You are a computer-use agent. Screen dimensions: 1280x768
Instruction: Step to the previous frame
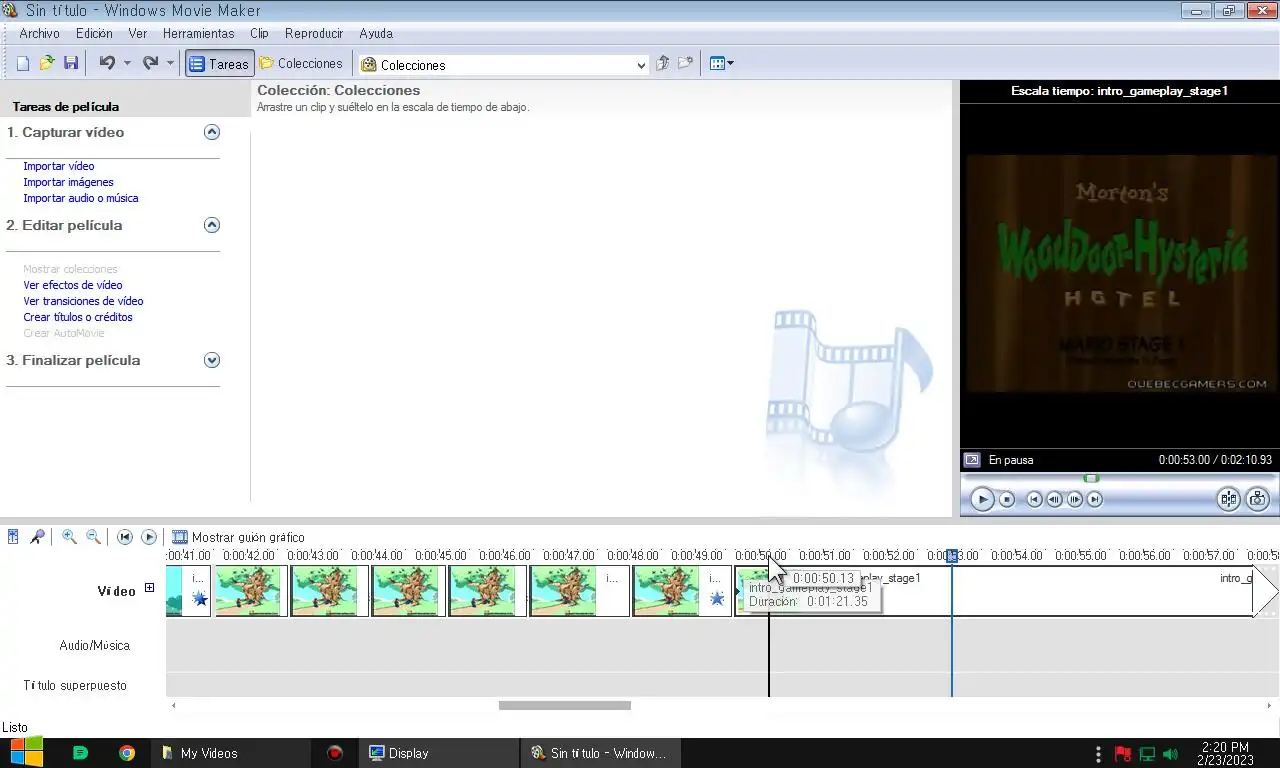[x=1054, y=499]
